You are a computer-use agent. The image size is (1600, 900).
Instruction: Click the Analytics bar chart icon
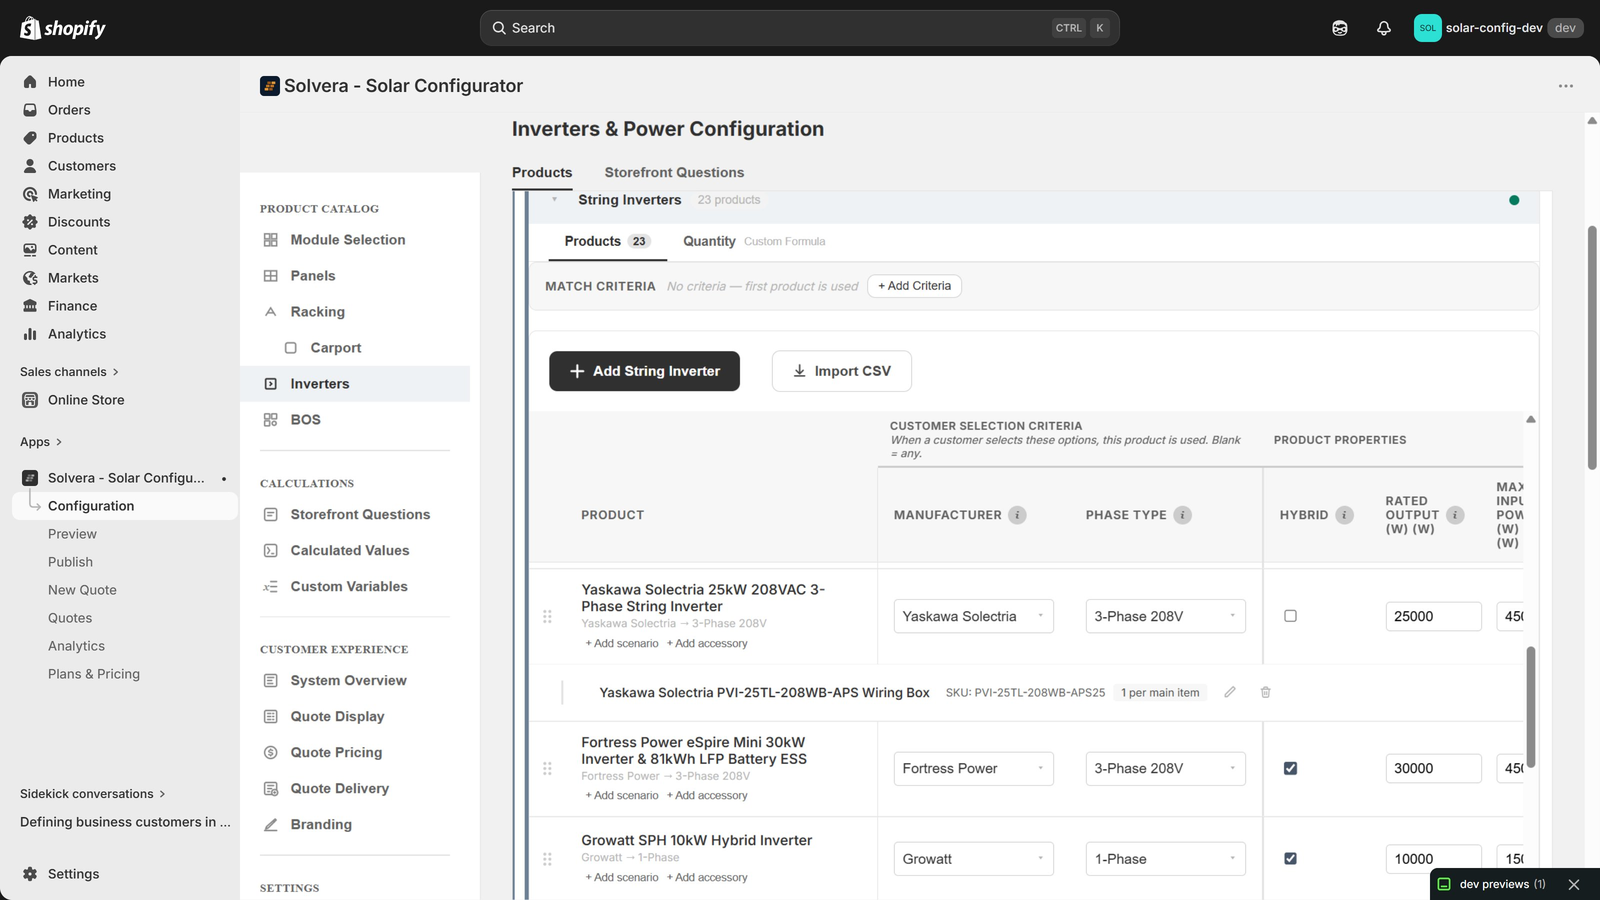[x=30, y=334]
